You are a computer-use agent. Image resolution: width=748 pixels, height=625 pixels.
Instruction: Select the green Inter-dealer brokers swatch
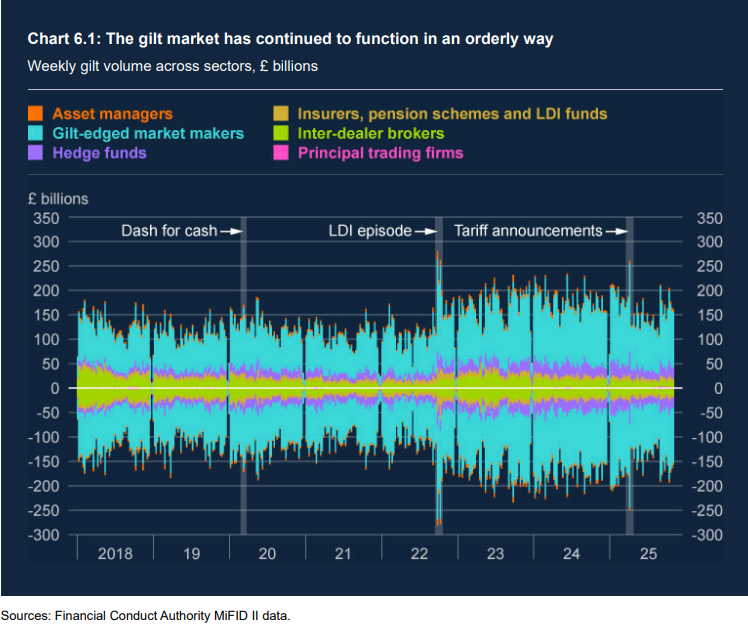click(x=281, y=133)
